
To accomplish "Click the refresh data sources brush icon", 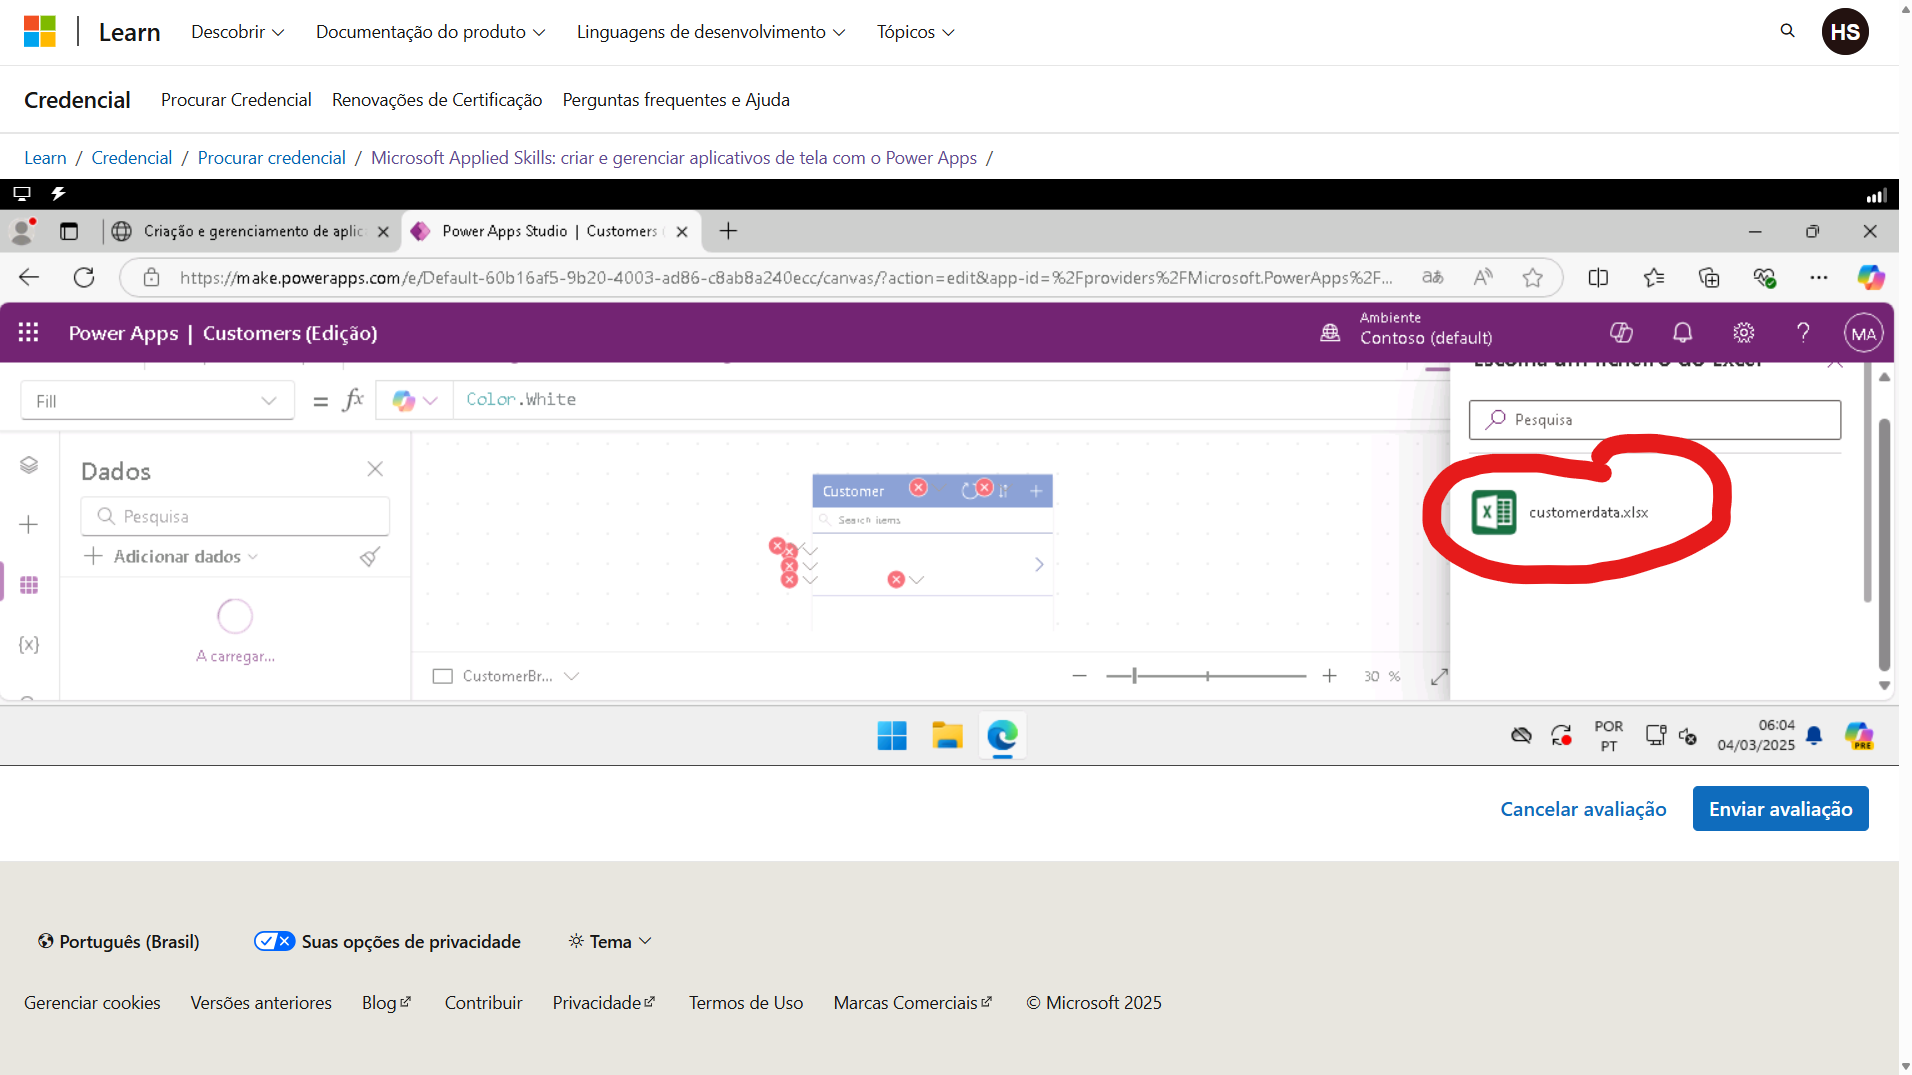I will [x=370, y=557].
